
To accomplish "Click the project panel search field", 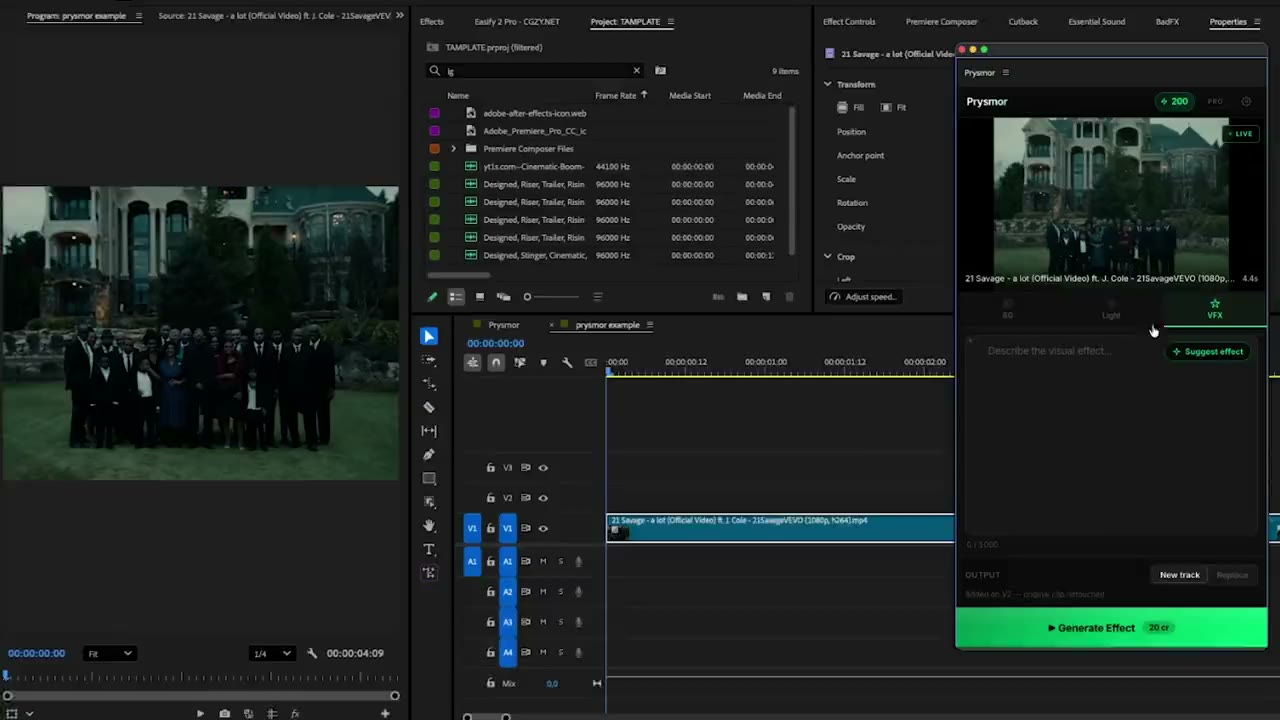I will tap(535, 71).
